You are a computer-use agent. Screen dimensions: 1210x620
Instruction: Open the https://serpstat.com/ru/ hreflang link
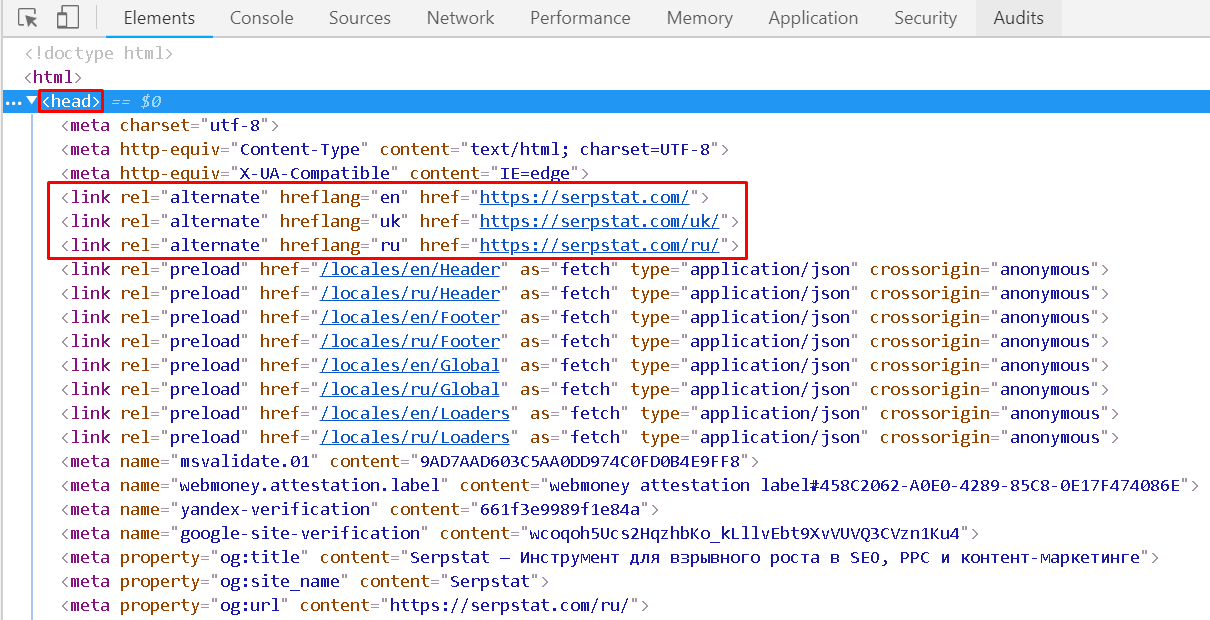coord(600,245)
